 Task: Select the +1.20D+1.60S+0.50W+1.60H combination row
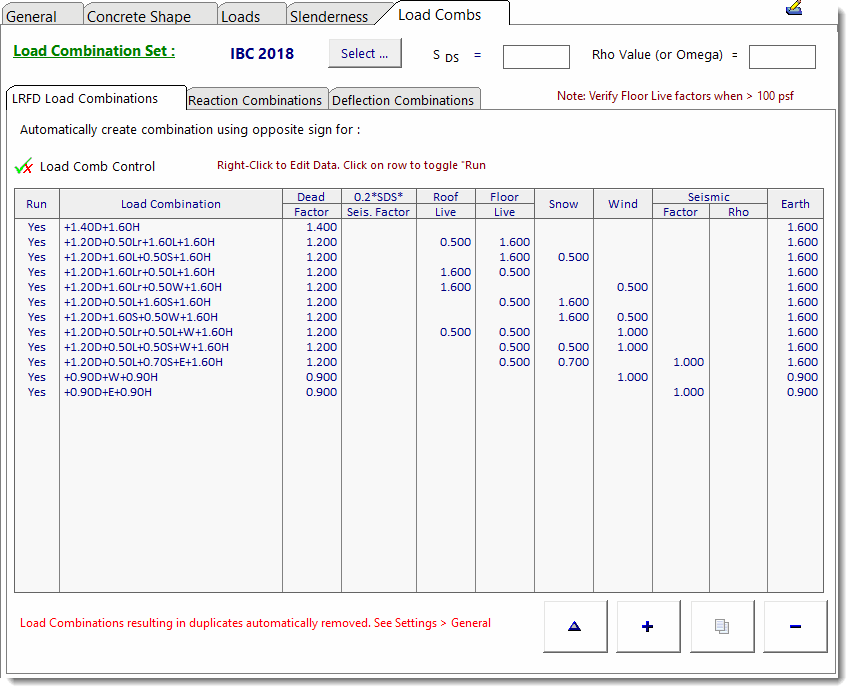[140, 317]
